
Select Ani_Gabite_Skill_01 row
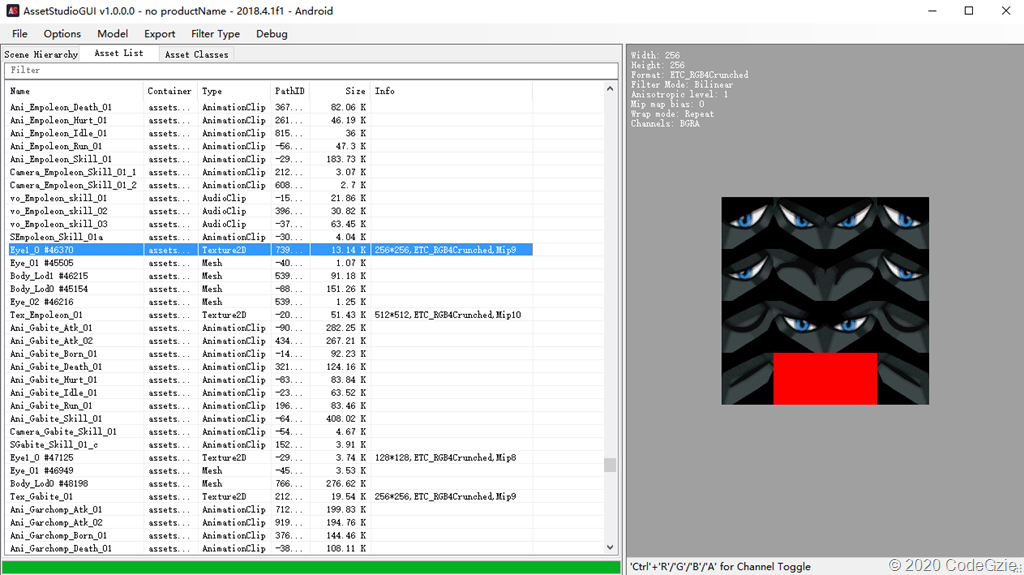(x=270, y=419)
